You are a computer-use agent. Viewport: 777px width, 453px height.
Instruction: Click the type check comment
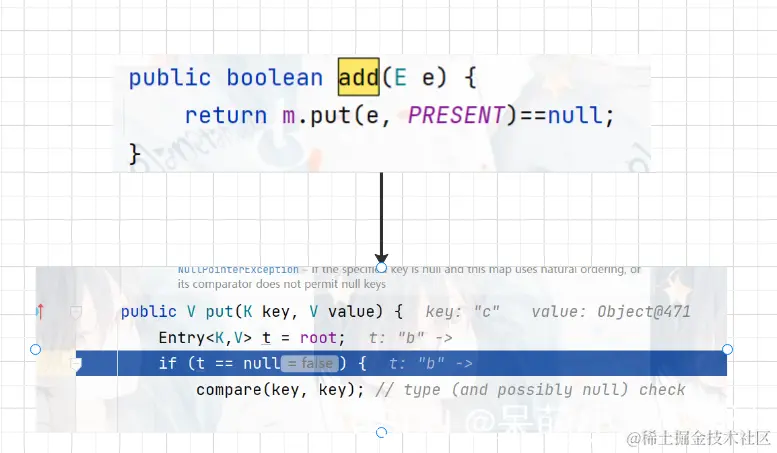point(530,390)
